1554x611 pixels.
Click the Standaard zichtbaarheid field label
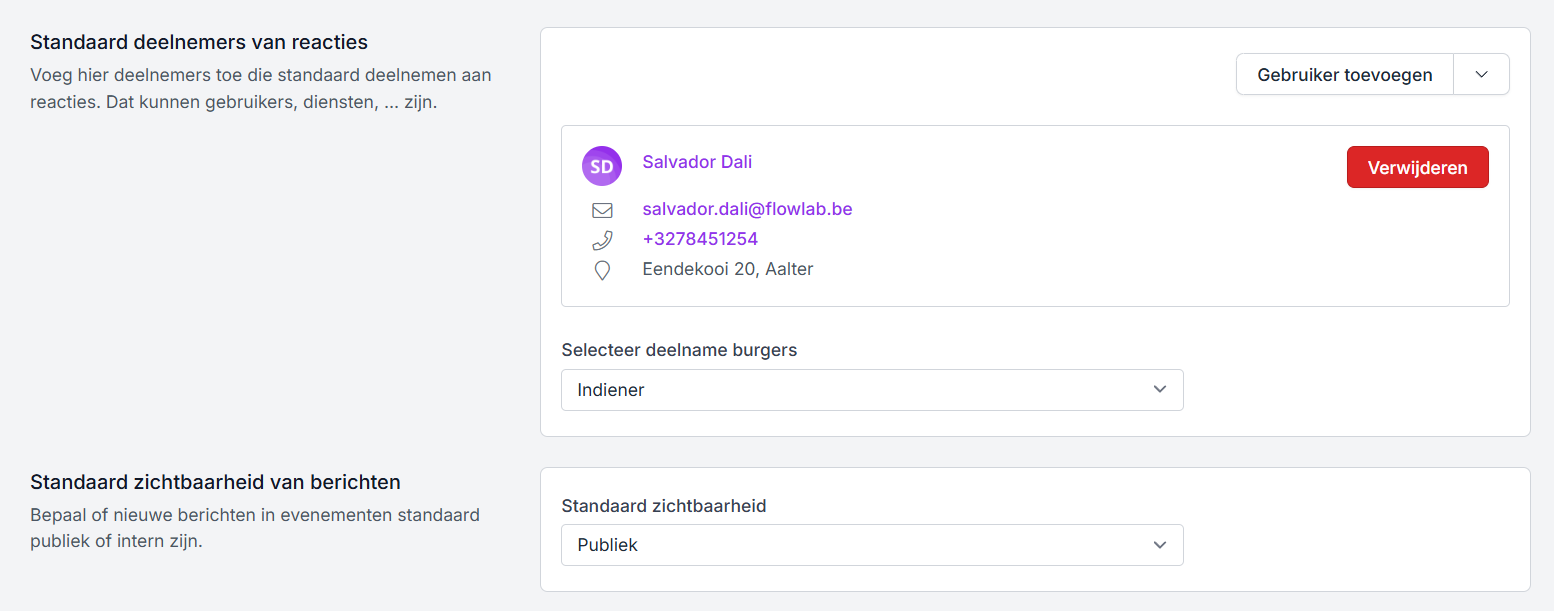click(663, 506)
